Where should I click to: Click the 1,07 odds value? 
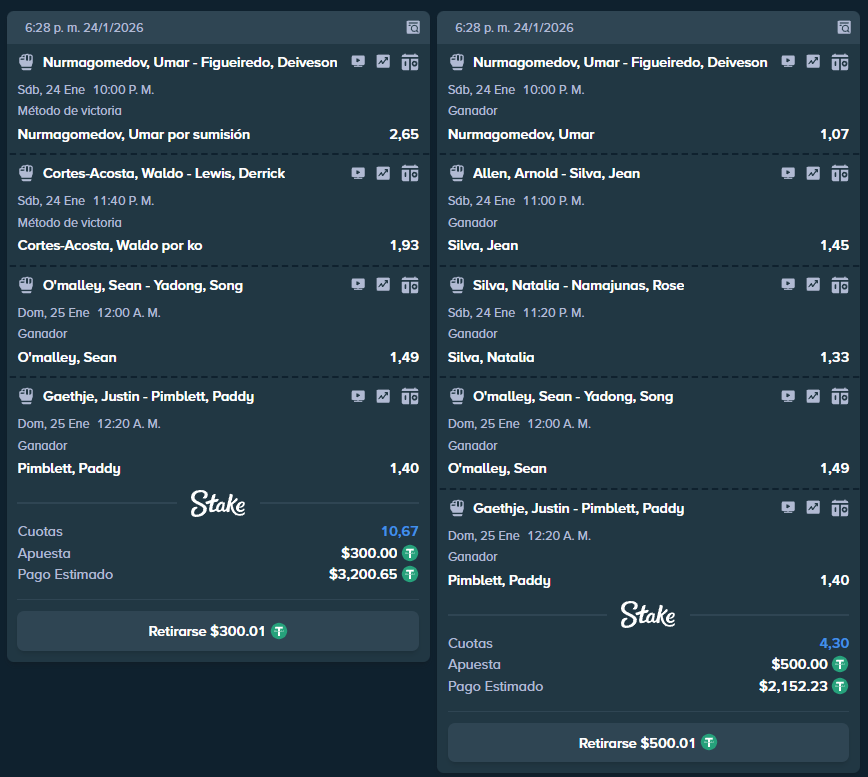click(x=835, y=134)
